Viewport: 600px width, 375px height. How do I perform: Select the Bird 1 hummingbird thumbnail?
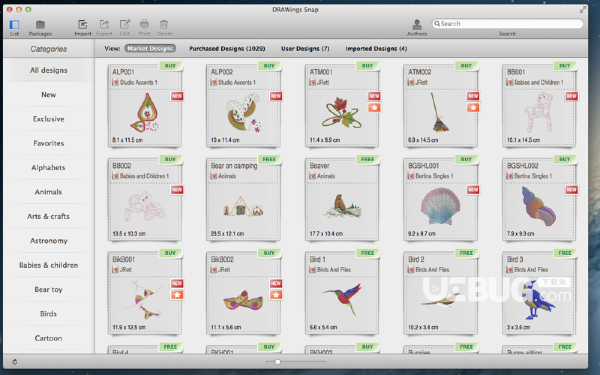pos(342,299)
